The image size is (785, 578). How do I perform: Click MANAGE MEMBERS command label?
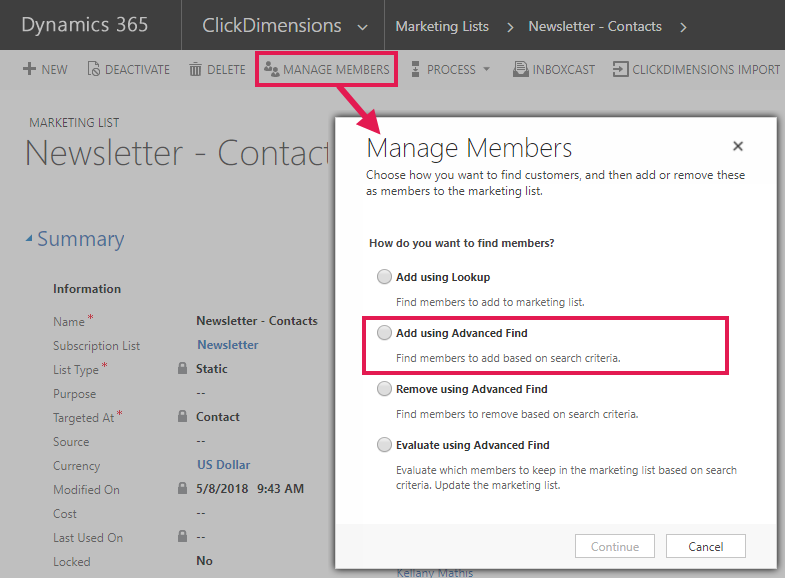pos(336,70)
